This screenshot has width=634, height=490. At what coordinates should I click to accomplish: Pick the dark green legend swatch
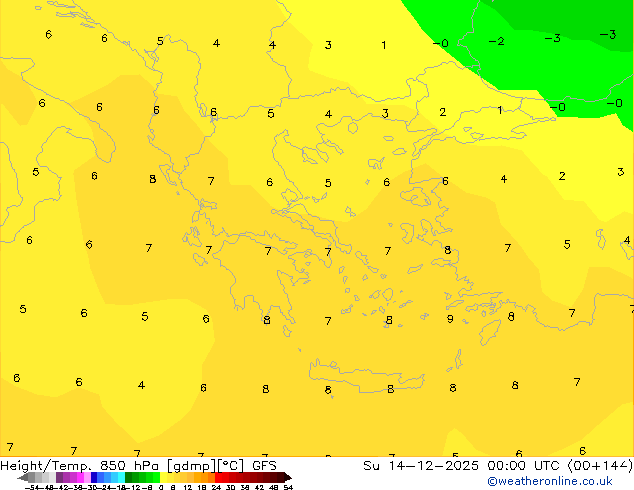tap(129, 477)
